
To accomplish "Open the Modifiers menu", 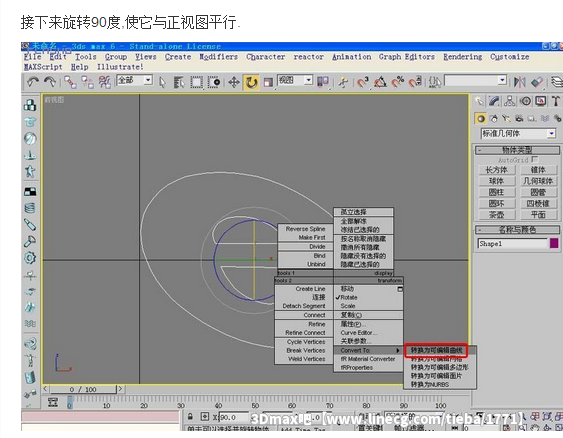I will [x=219, y=57].
